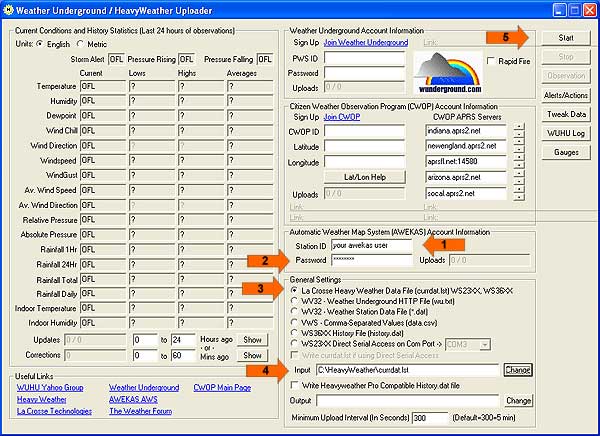Open Join Weather Underground link

tap(366, 42)
